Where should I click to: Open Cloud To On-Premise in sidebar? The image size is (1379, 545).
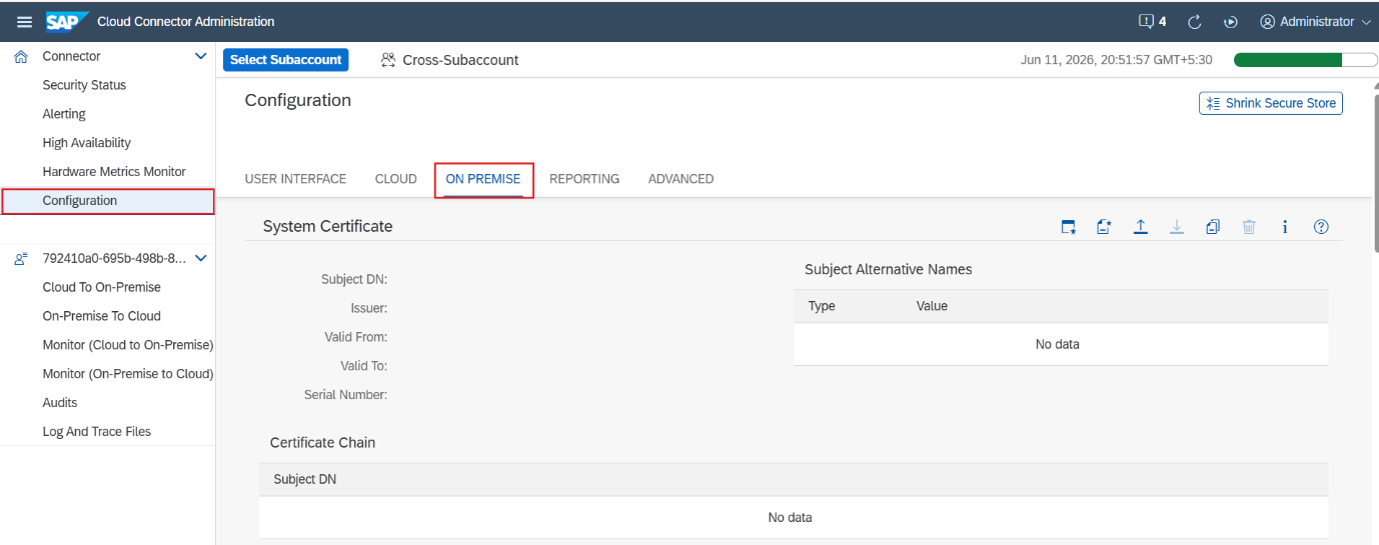pyautogui.click(x=101, y=287)
